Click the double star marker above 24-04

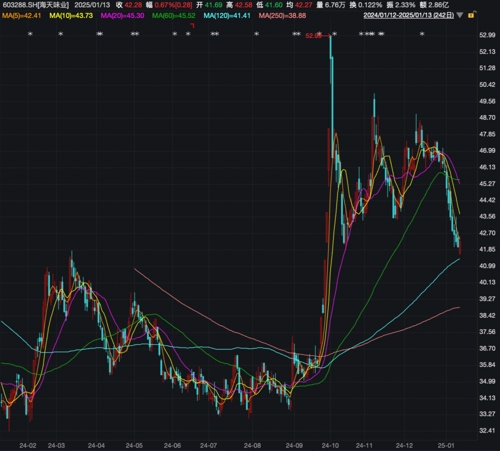click(100, 34)
